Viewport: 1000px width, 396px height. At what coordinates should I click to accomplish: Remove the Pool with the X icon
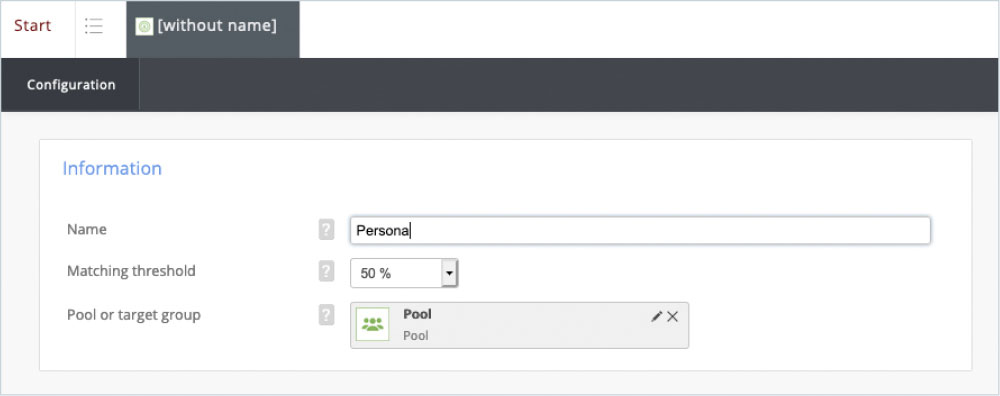(672, 317)
